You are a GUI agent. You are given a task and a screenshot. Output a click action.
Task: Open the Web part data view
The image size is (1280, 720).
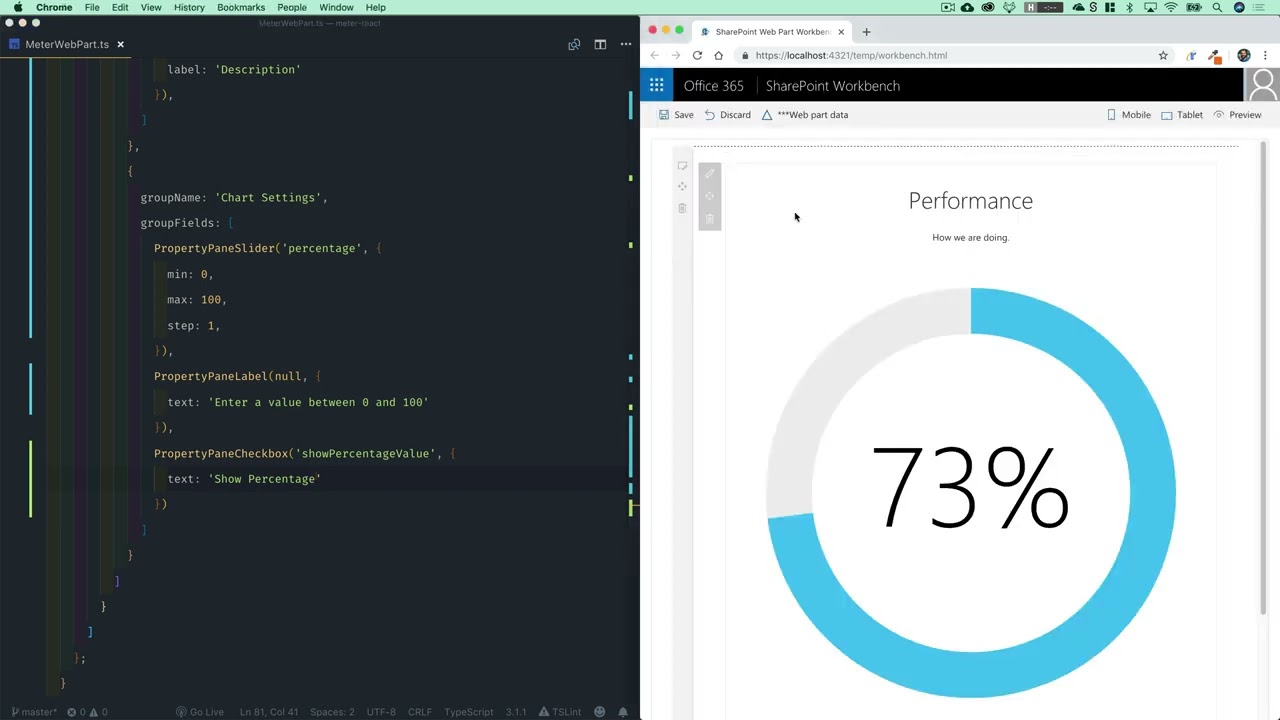coord(805,115)
